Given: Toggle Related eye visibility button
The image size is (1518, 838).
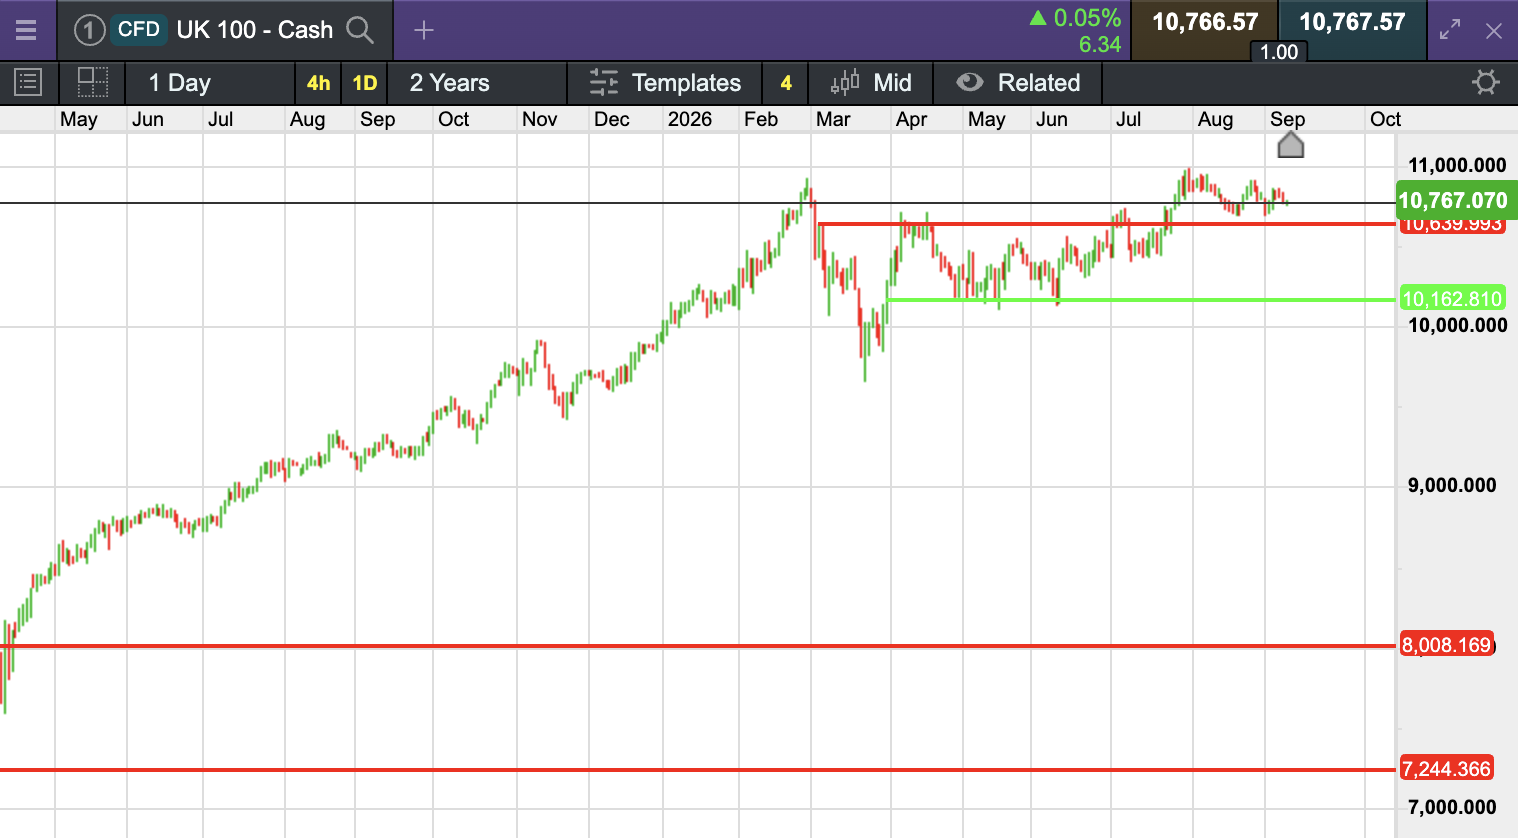Looking at the screenshot, I should pyautogui.click(x=970, y=82).
